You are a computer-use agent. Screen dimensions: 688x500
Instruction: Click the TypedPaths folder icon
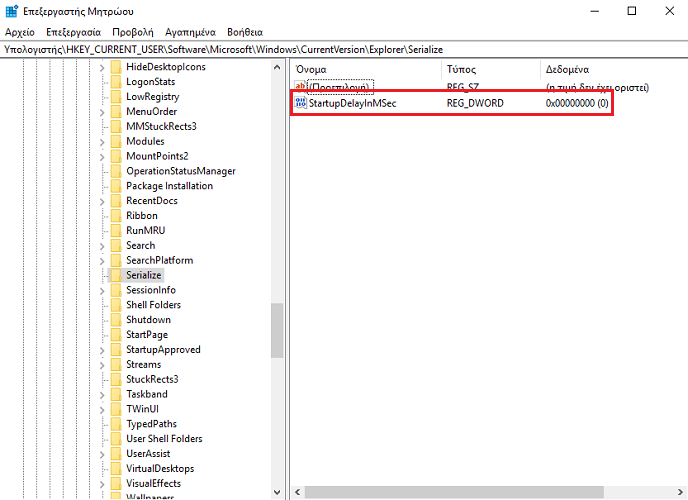[x=116, y=424]
